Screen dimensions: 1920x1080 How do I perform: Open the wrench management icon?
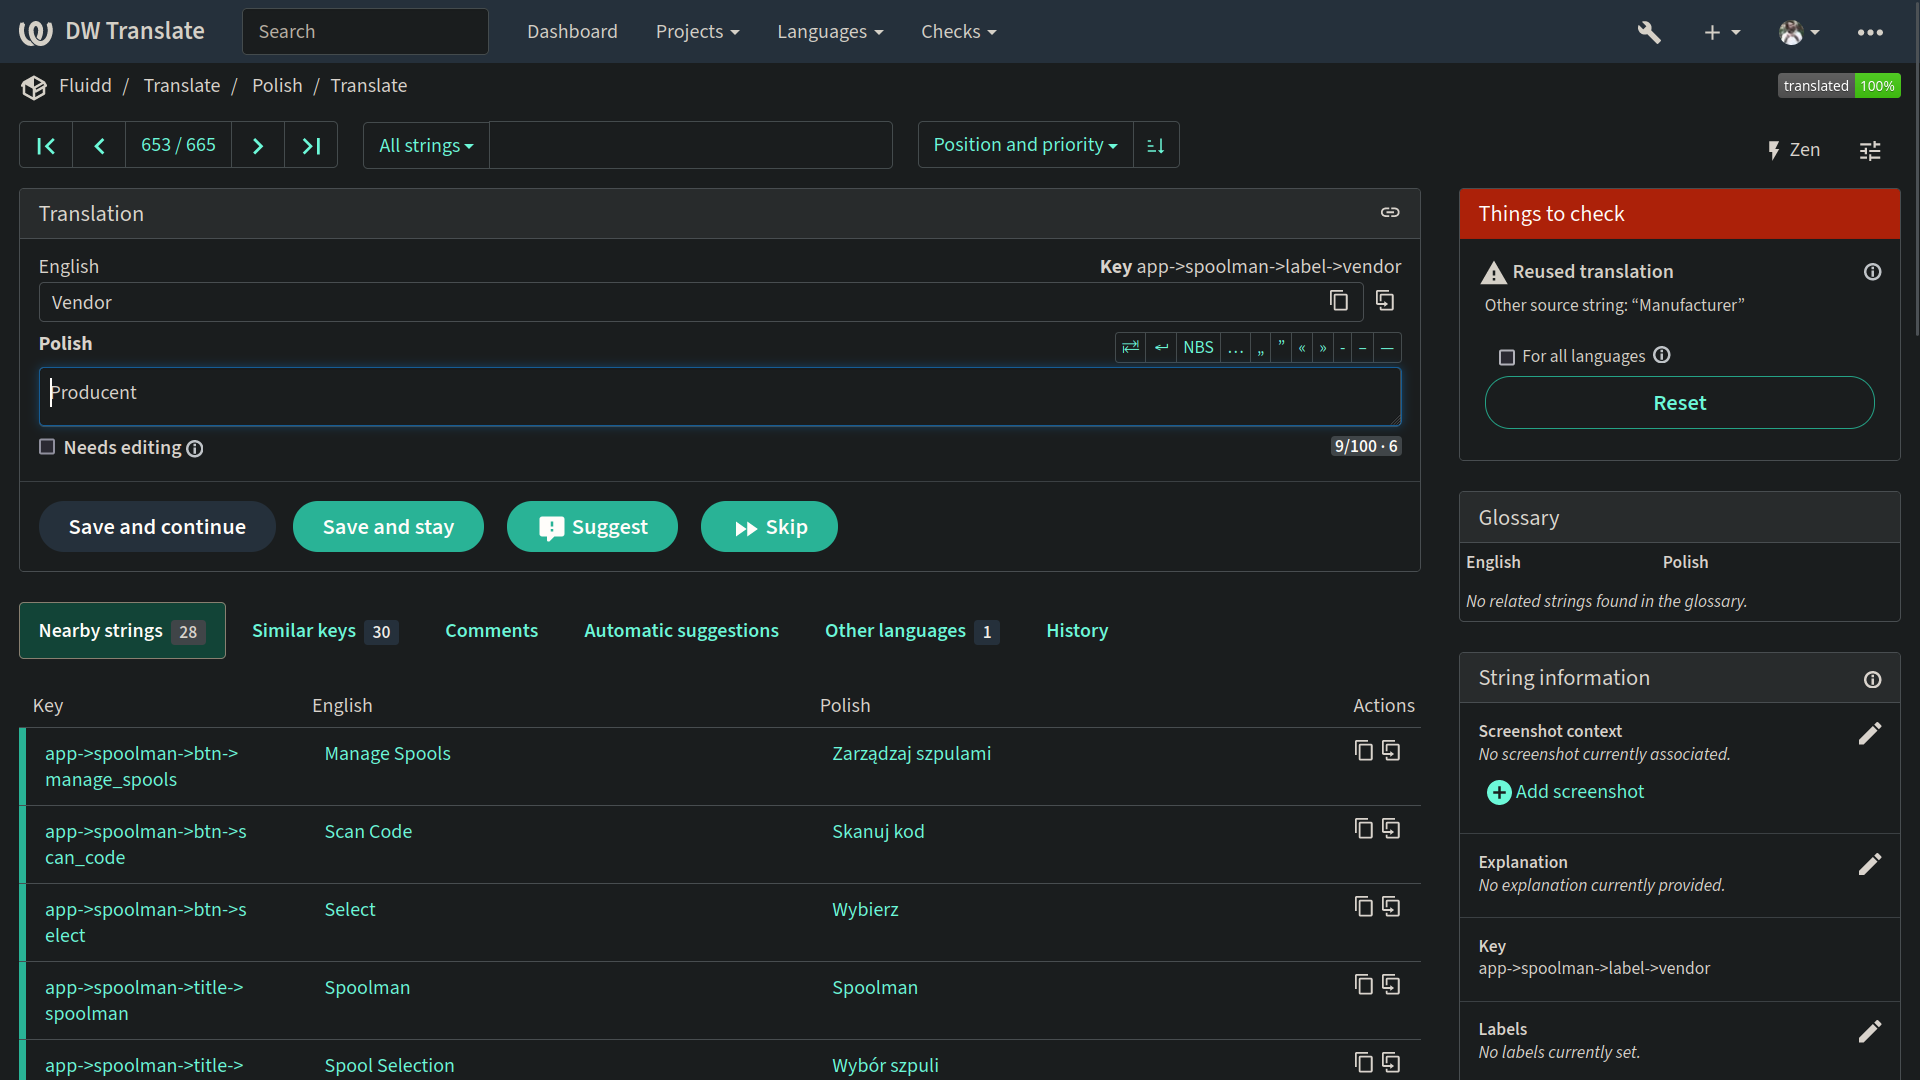pyautogui.click(x=1649, y=32)
